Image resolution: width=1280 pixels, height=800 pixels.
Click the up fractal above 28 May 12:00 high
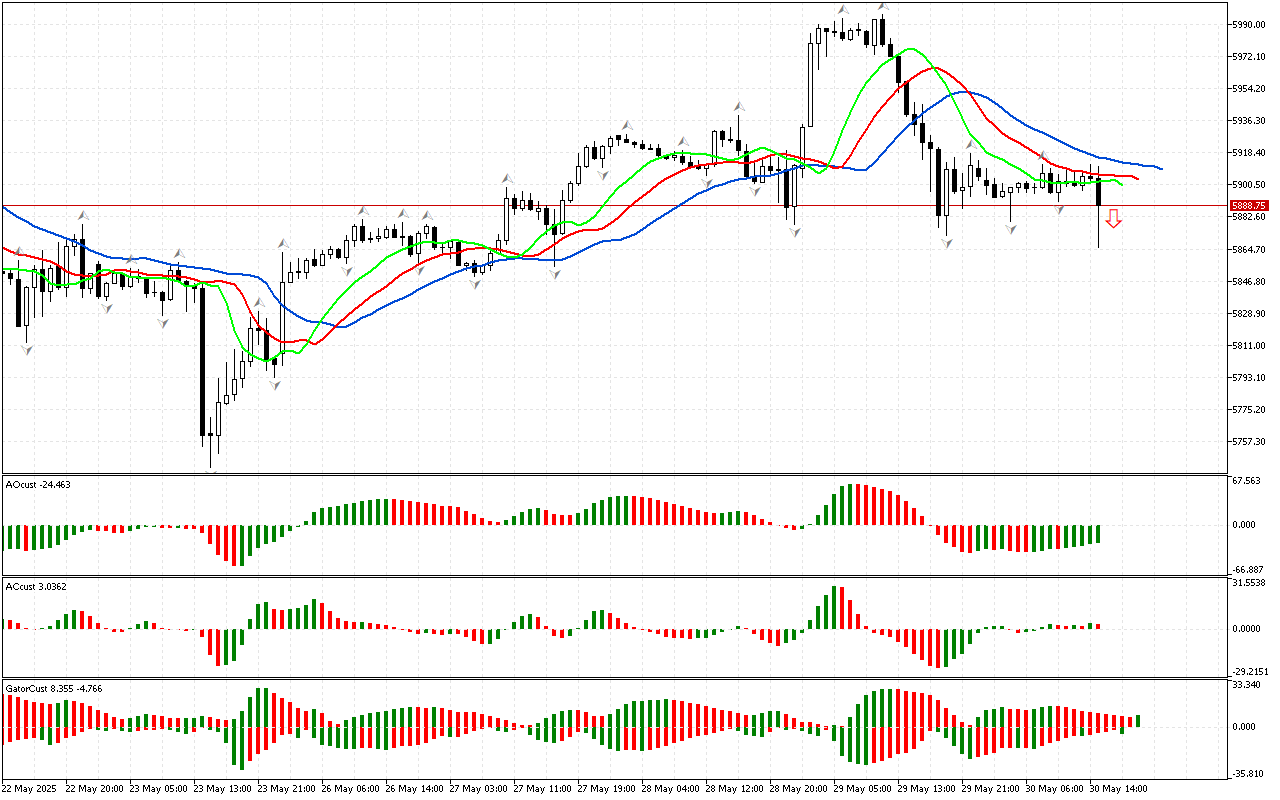tap(738, 105)
